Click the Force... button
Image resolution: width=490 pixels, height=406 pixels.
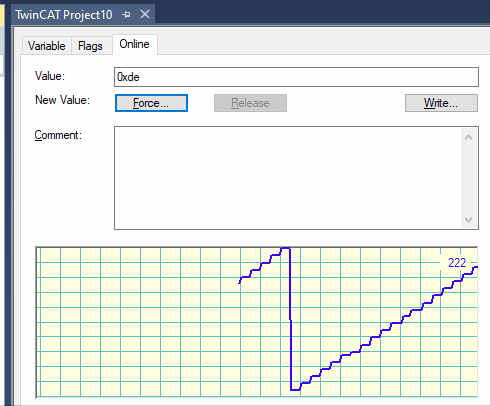pyautogui.click(x=151, y=103)
